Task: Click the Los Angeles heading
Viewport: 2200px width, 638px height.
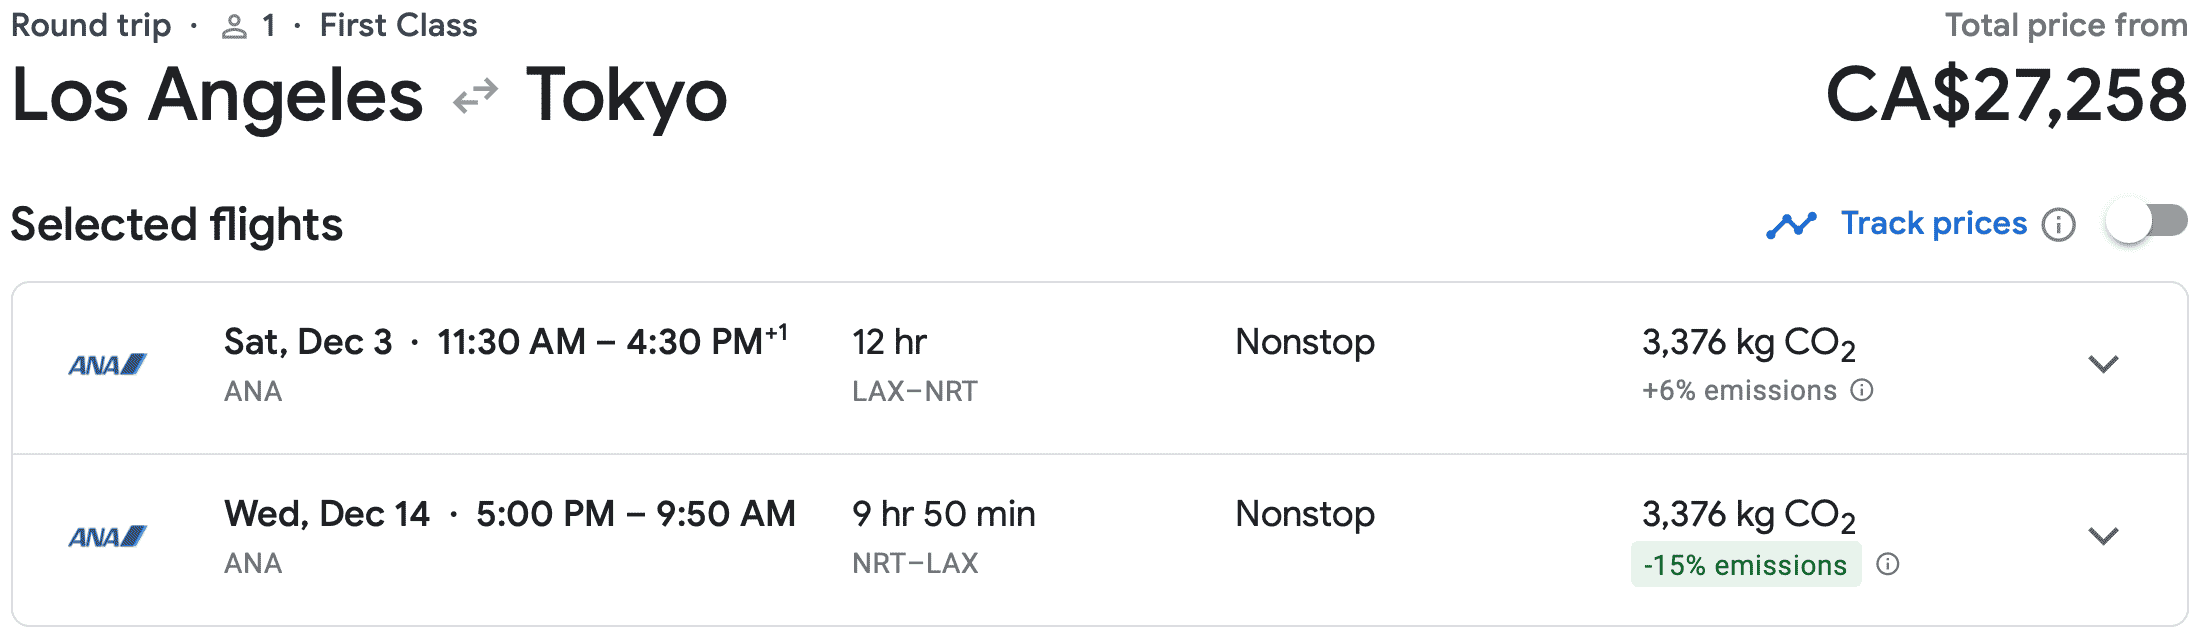Action: (217, 96)
